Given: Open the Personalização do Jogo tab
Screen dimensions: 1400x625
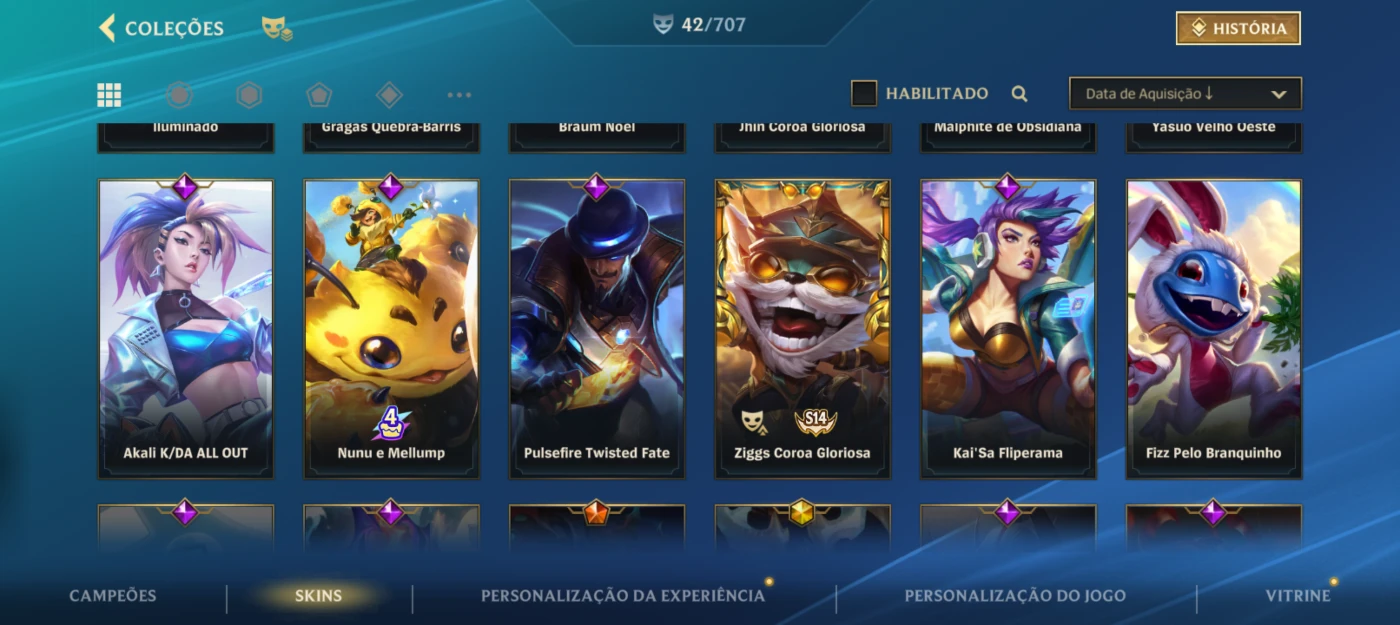Looking at the screenshot, I should (1015, 596).
